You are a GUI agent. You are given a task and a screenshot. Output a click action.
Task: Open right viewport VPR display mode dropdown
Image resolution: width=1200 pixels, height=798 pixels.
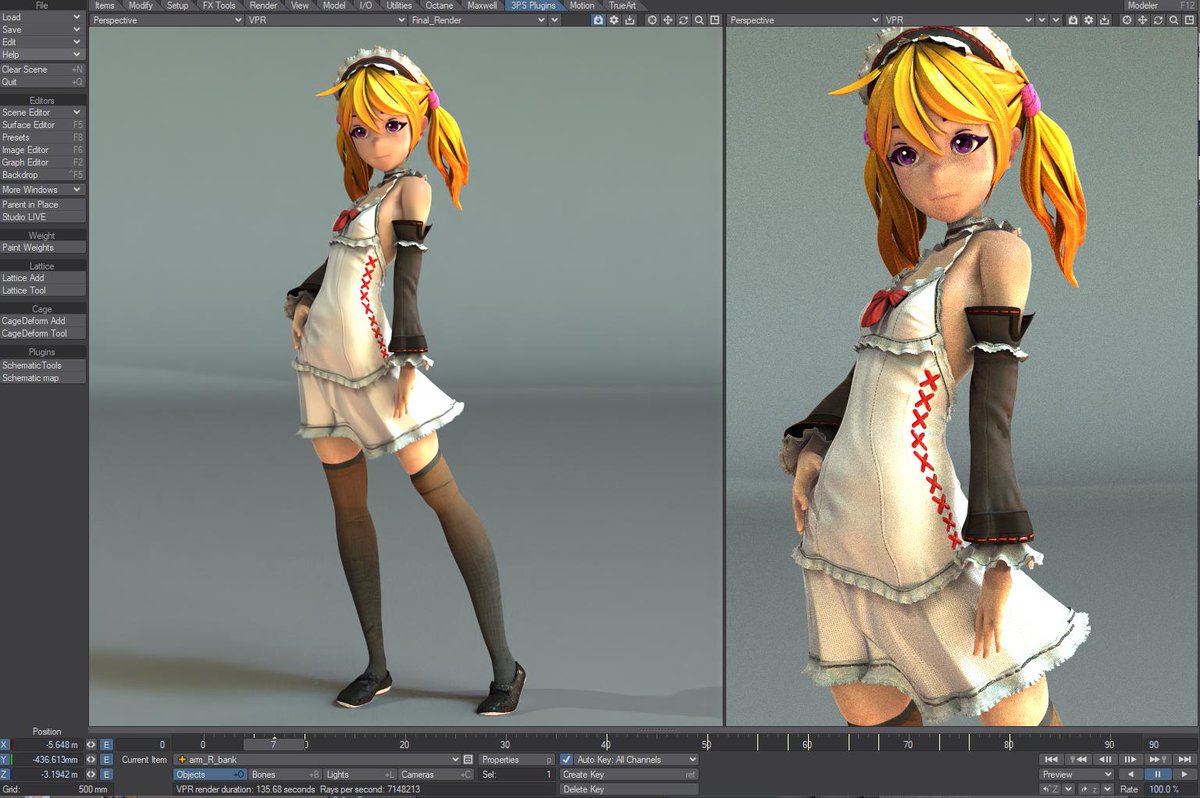point(959,19)
